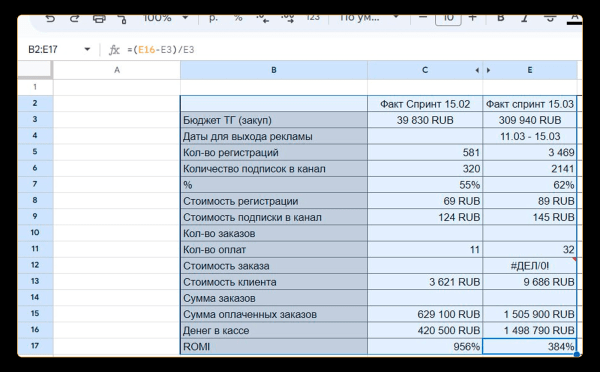The width and height of the screenshot is (600, 372).
Task: Select the cell with 629 100 RUB
Action: point(425,314)
